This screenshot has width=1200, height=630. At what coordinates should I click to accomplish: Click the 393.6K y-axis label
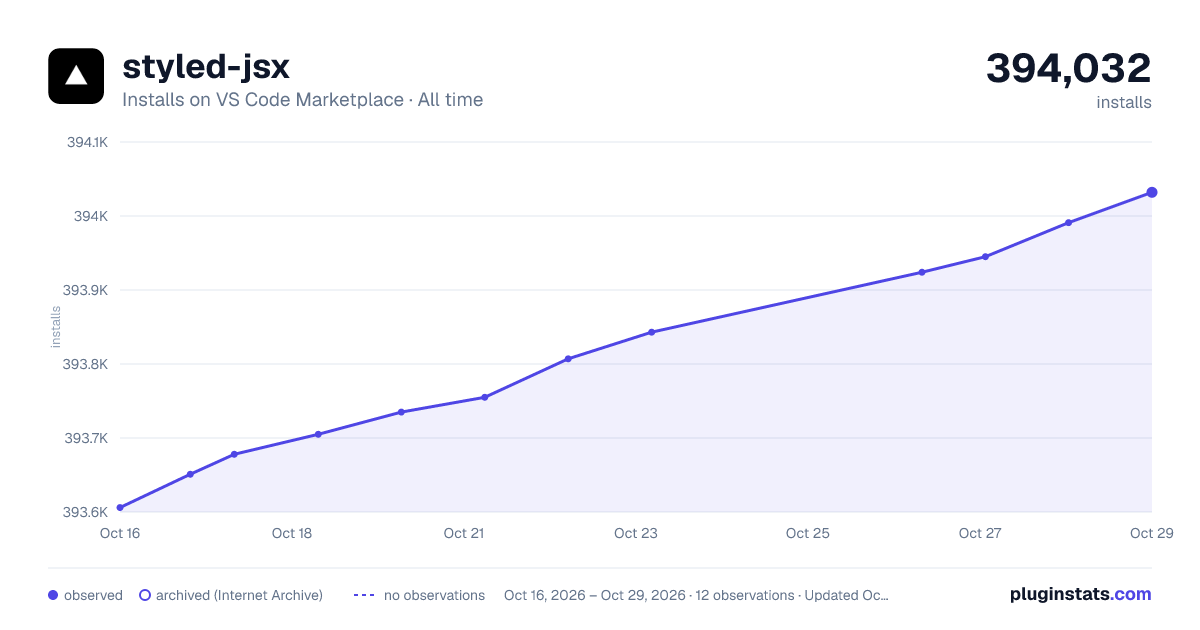(x=85, y=512)
